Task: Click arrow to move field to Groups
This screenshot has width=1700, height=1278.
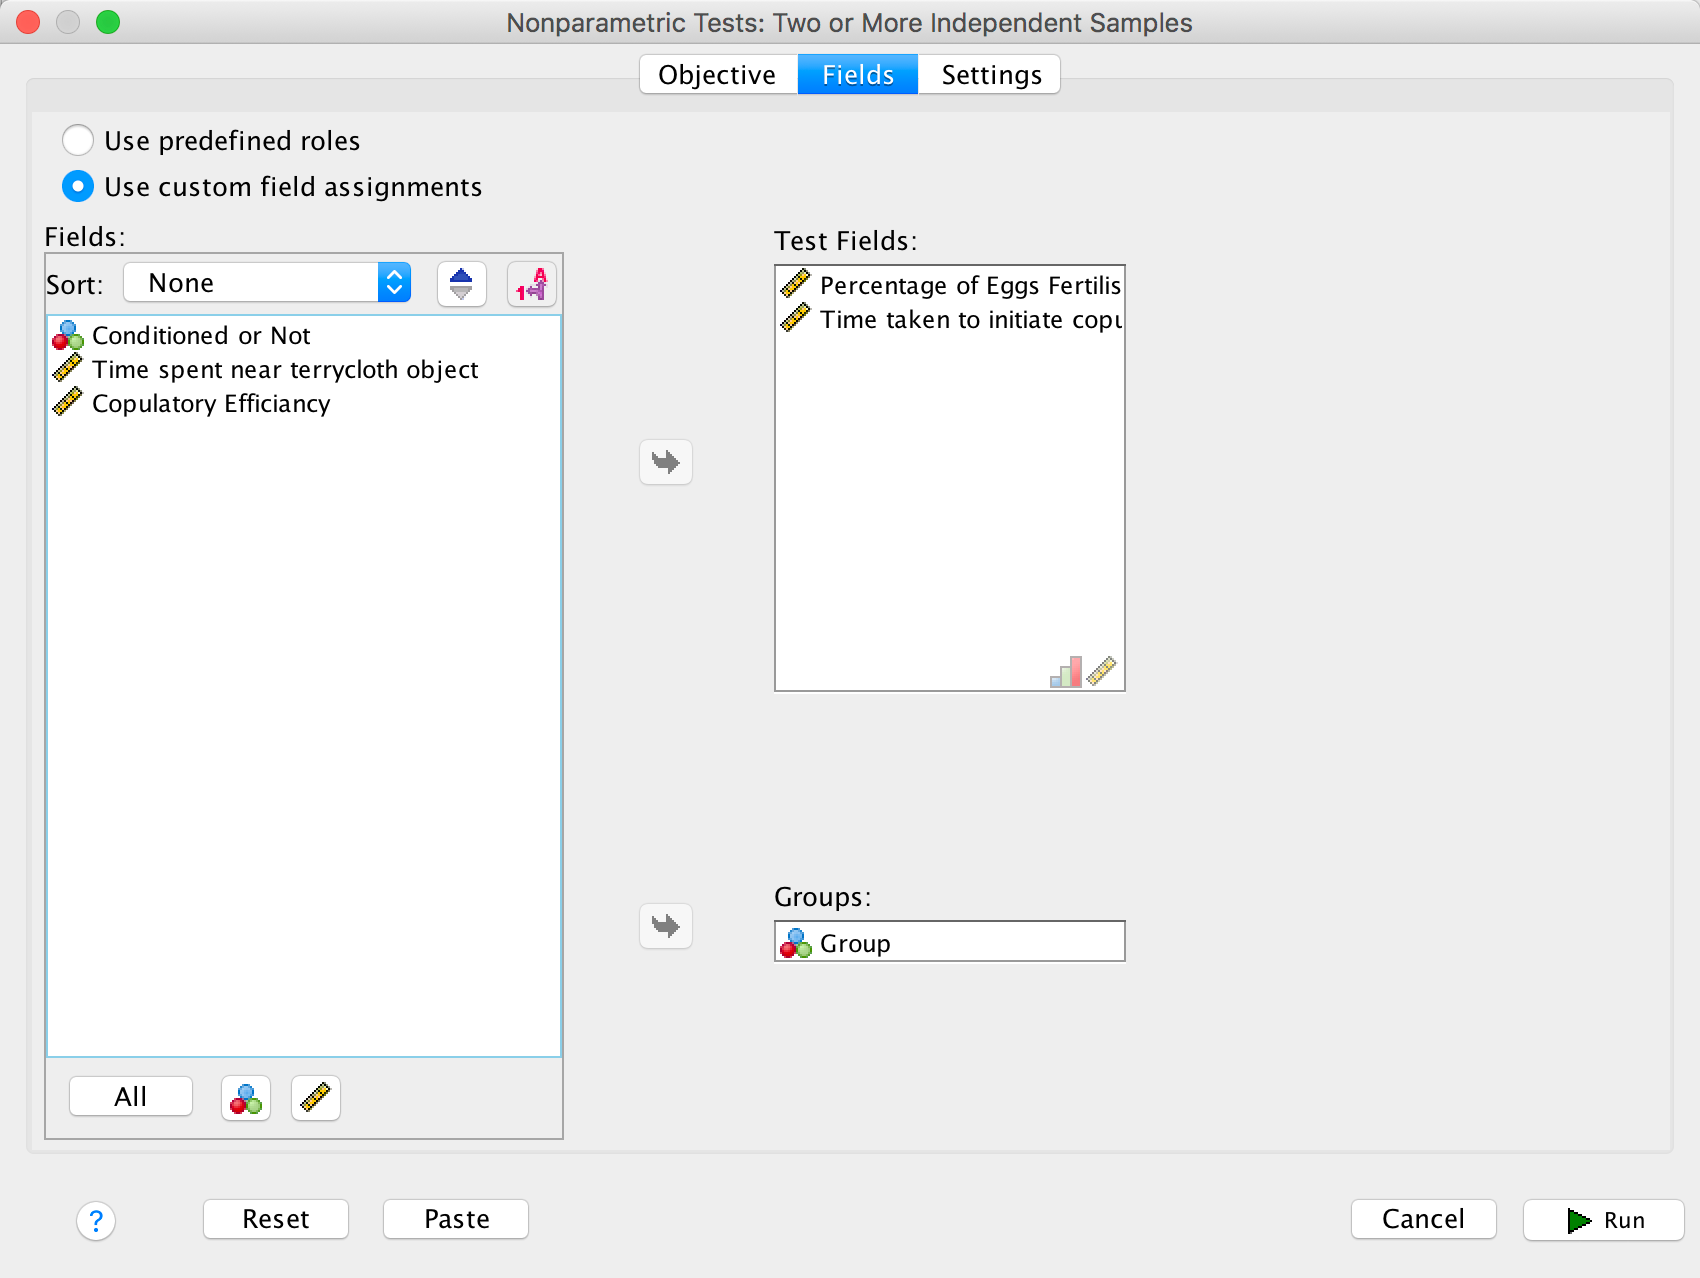Action: [666, 926]
